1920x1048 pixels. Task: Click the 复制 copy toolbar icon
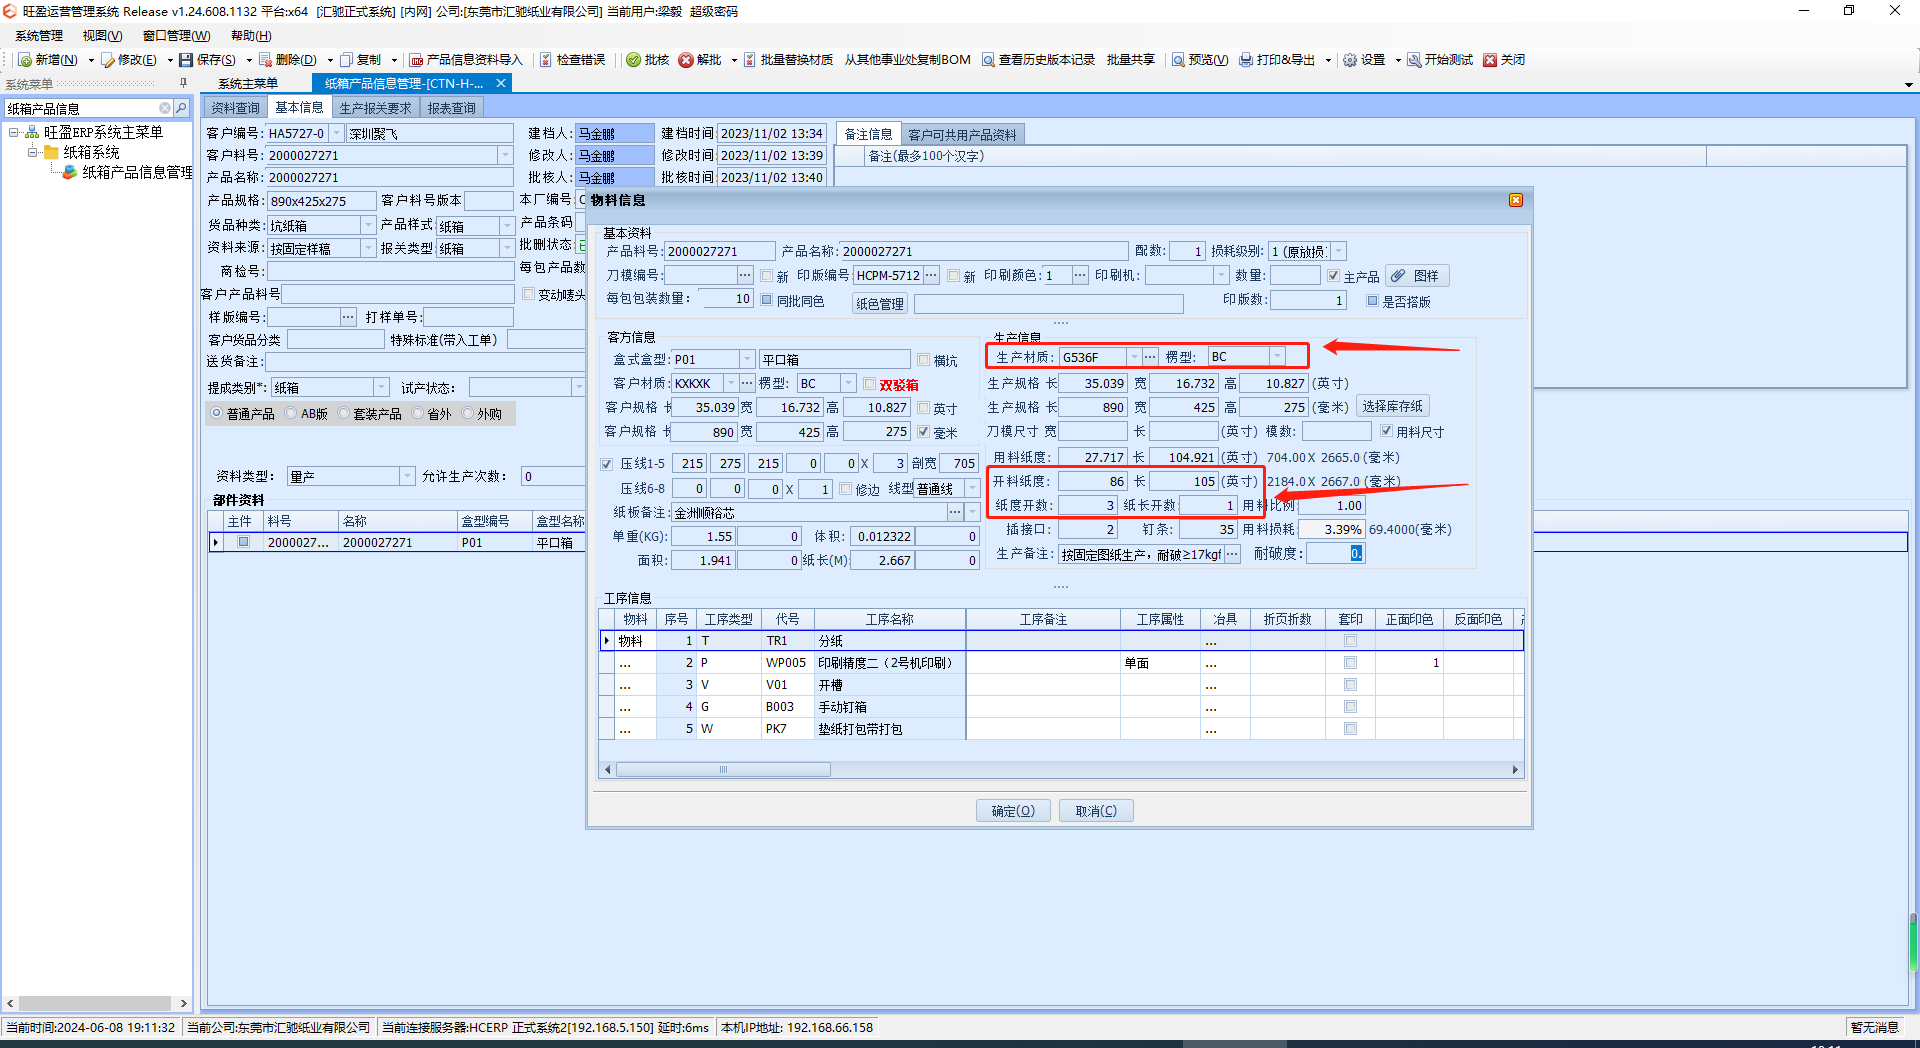tap(347, 60)
